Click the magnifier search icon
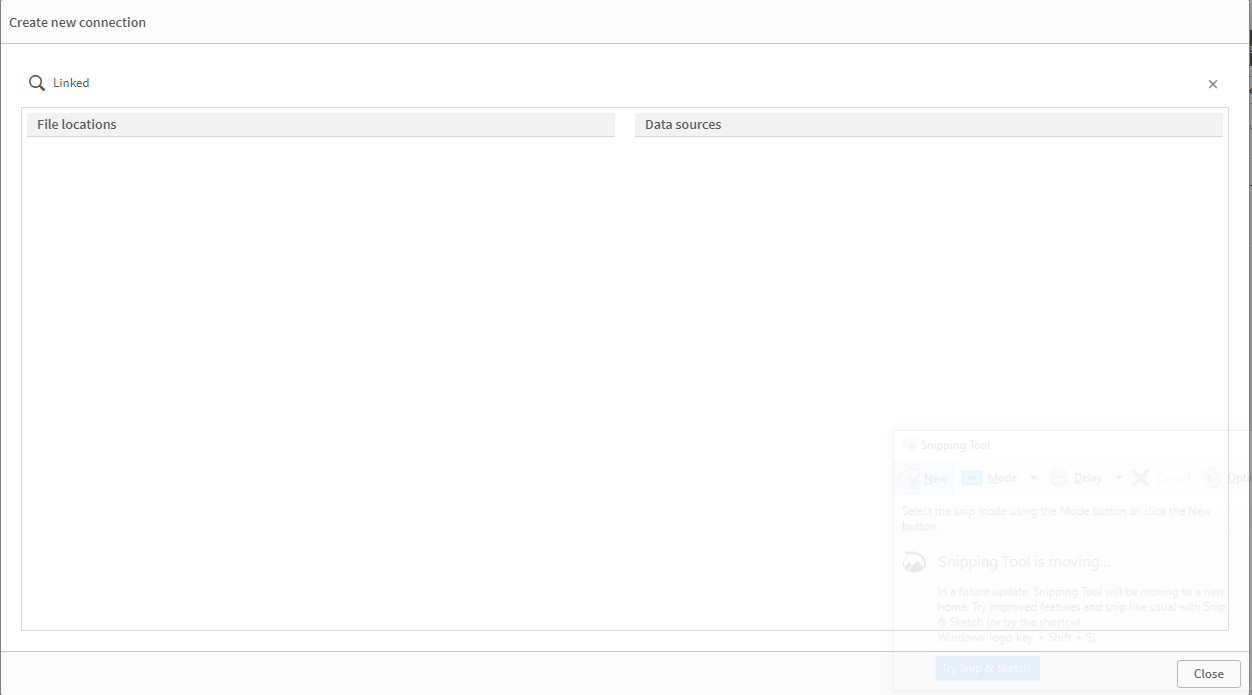The image size is (1252, 695). [x=37, y=83]
